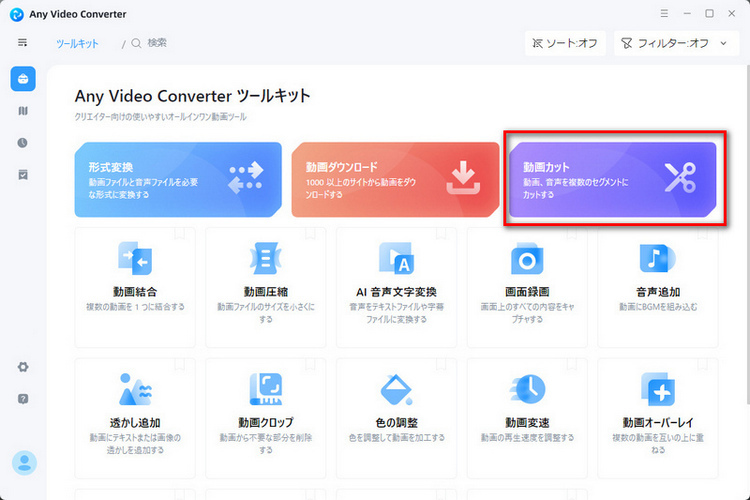The width and height of the screenshot is (750, 500).
Task: Click the user account avatar
Action: point(24,463)
